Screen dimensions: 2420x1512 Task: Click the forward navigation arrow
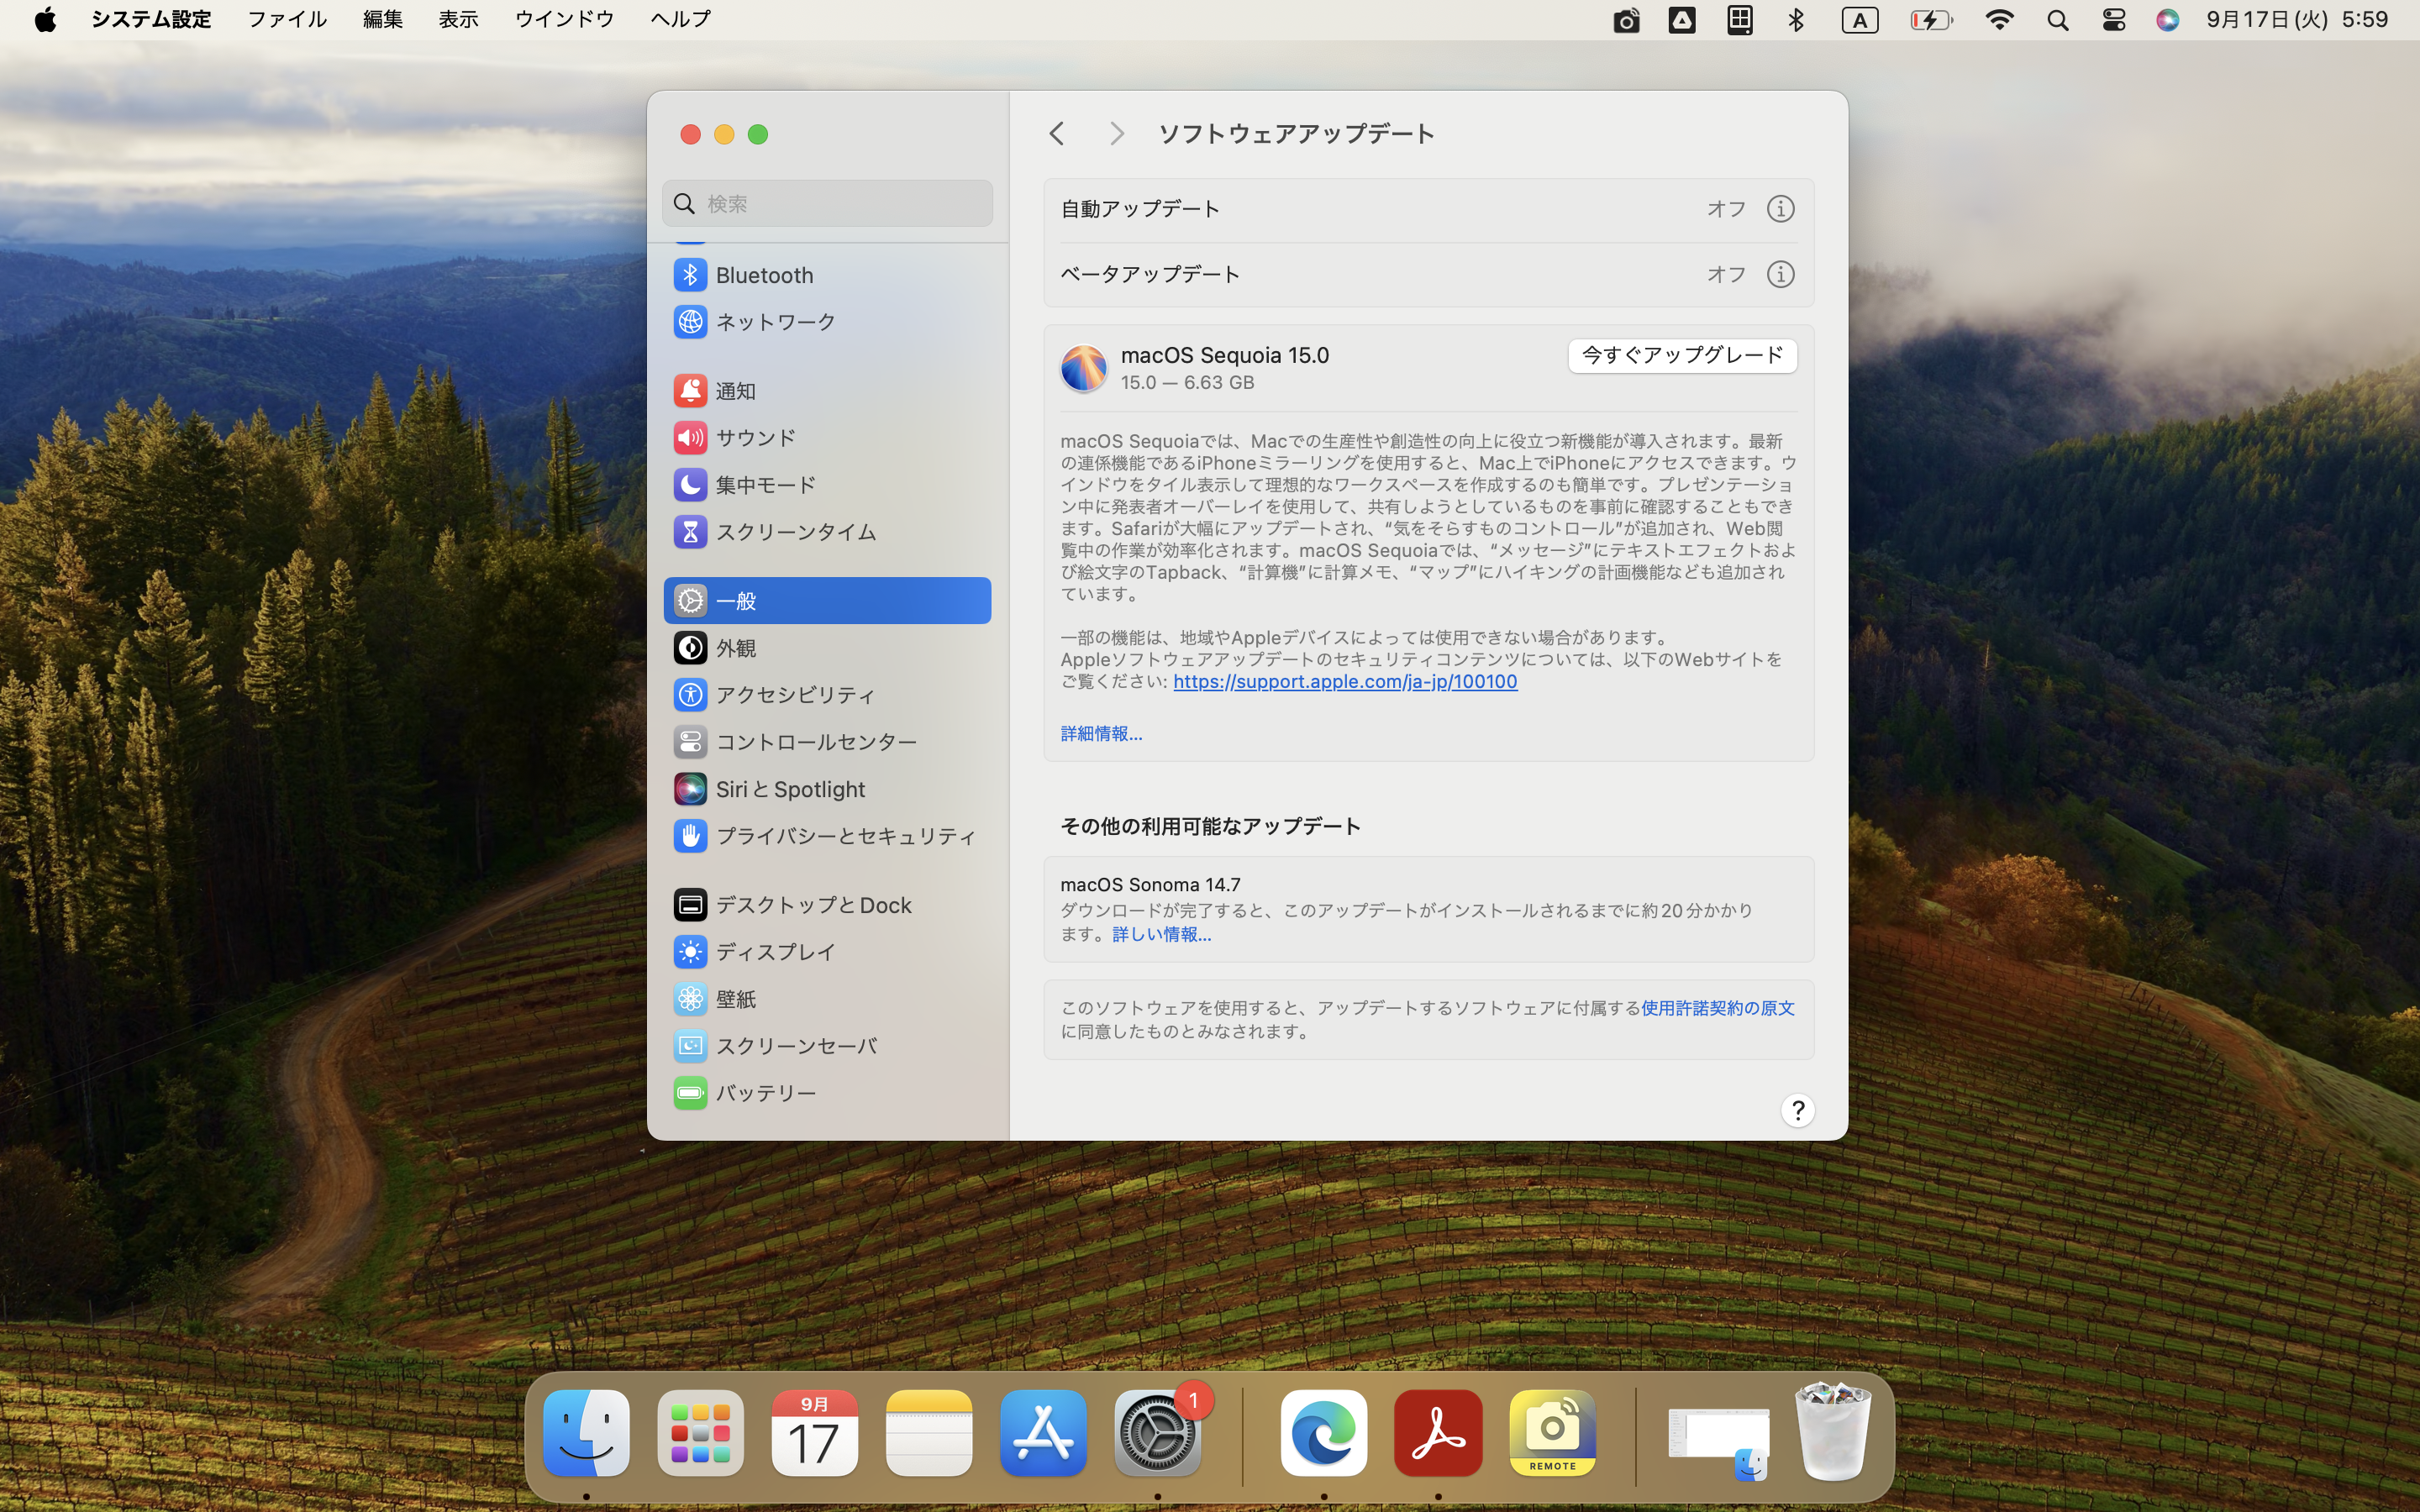click(x=1116, y=133)
